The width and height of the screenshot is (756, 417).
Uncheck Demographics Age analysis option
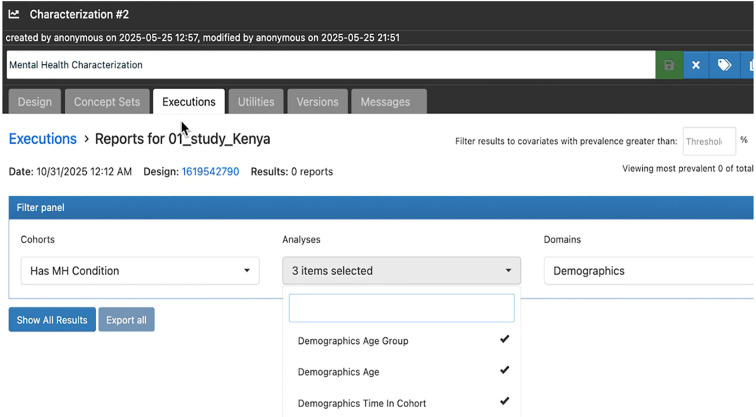coord(401,372)
